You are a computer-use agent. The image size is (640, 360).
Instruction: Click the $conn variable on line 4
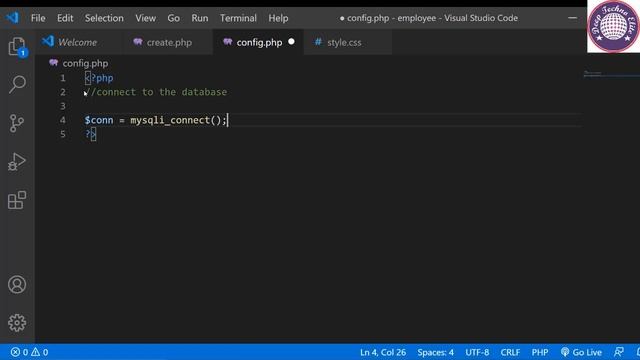[99, 120]
